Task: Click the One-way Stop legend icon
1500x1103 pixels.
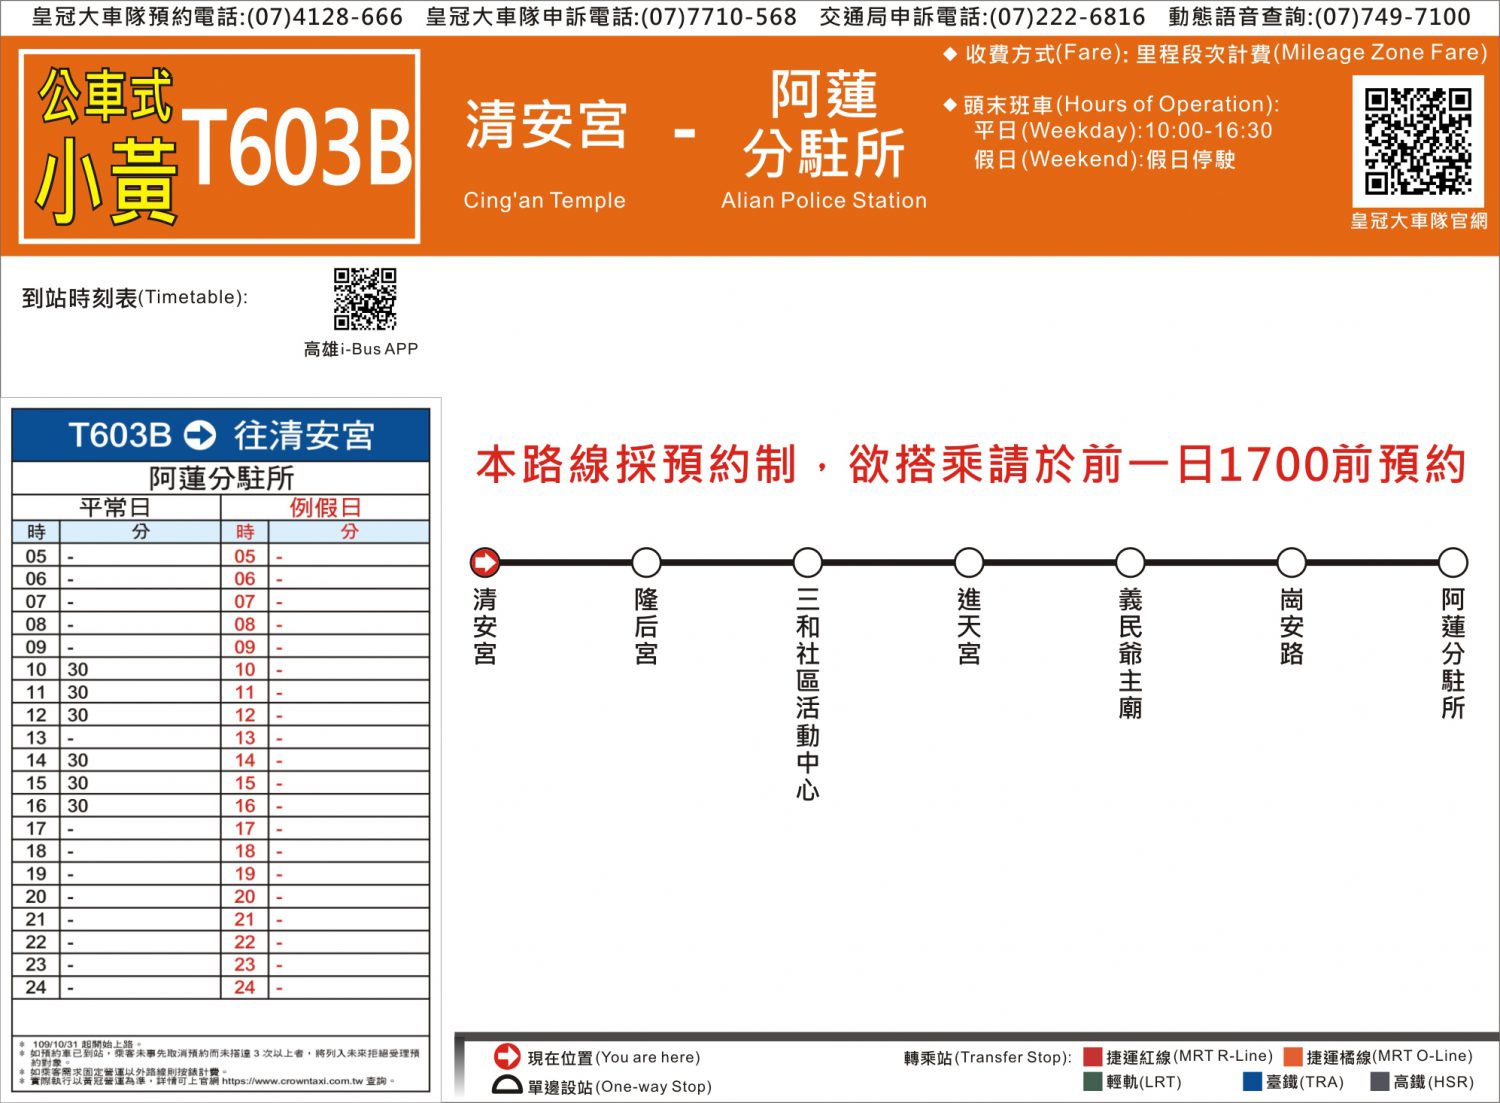Action: click(507, 1086)
